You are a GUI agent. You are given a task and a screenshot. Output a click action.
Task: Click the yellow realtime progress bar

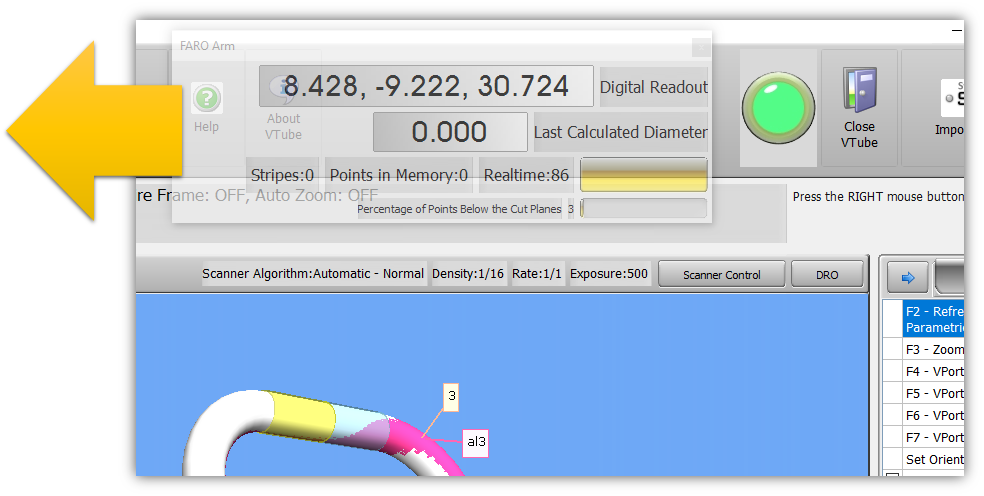(x=643, y=175)
